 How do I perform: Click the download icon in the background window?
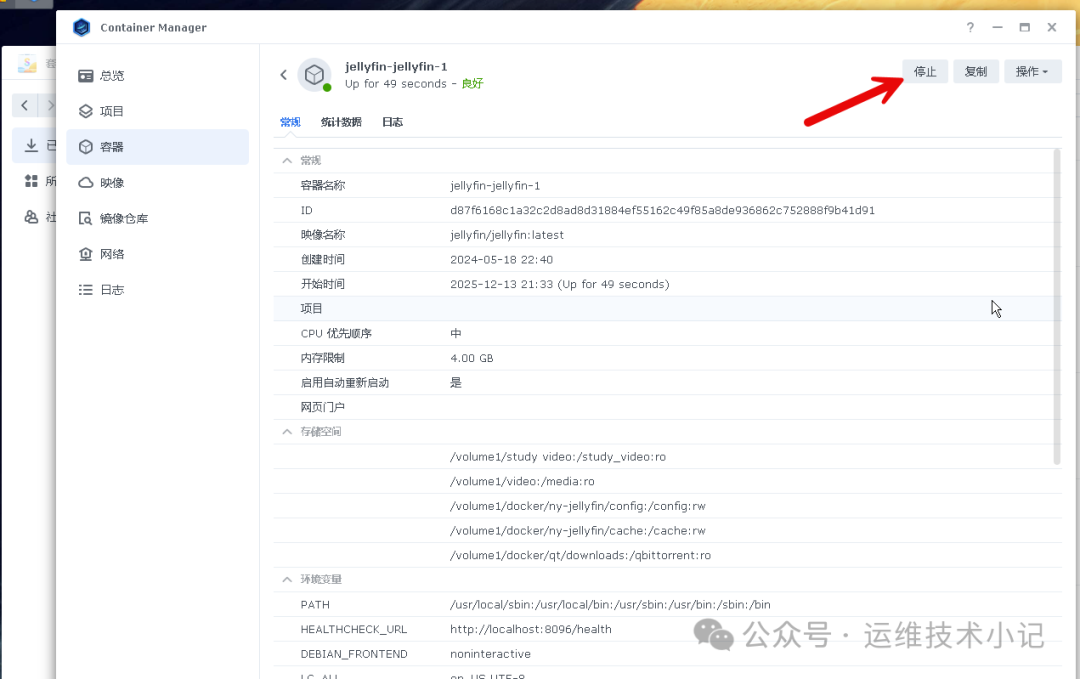[31, 145]
